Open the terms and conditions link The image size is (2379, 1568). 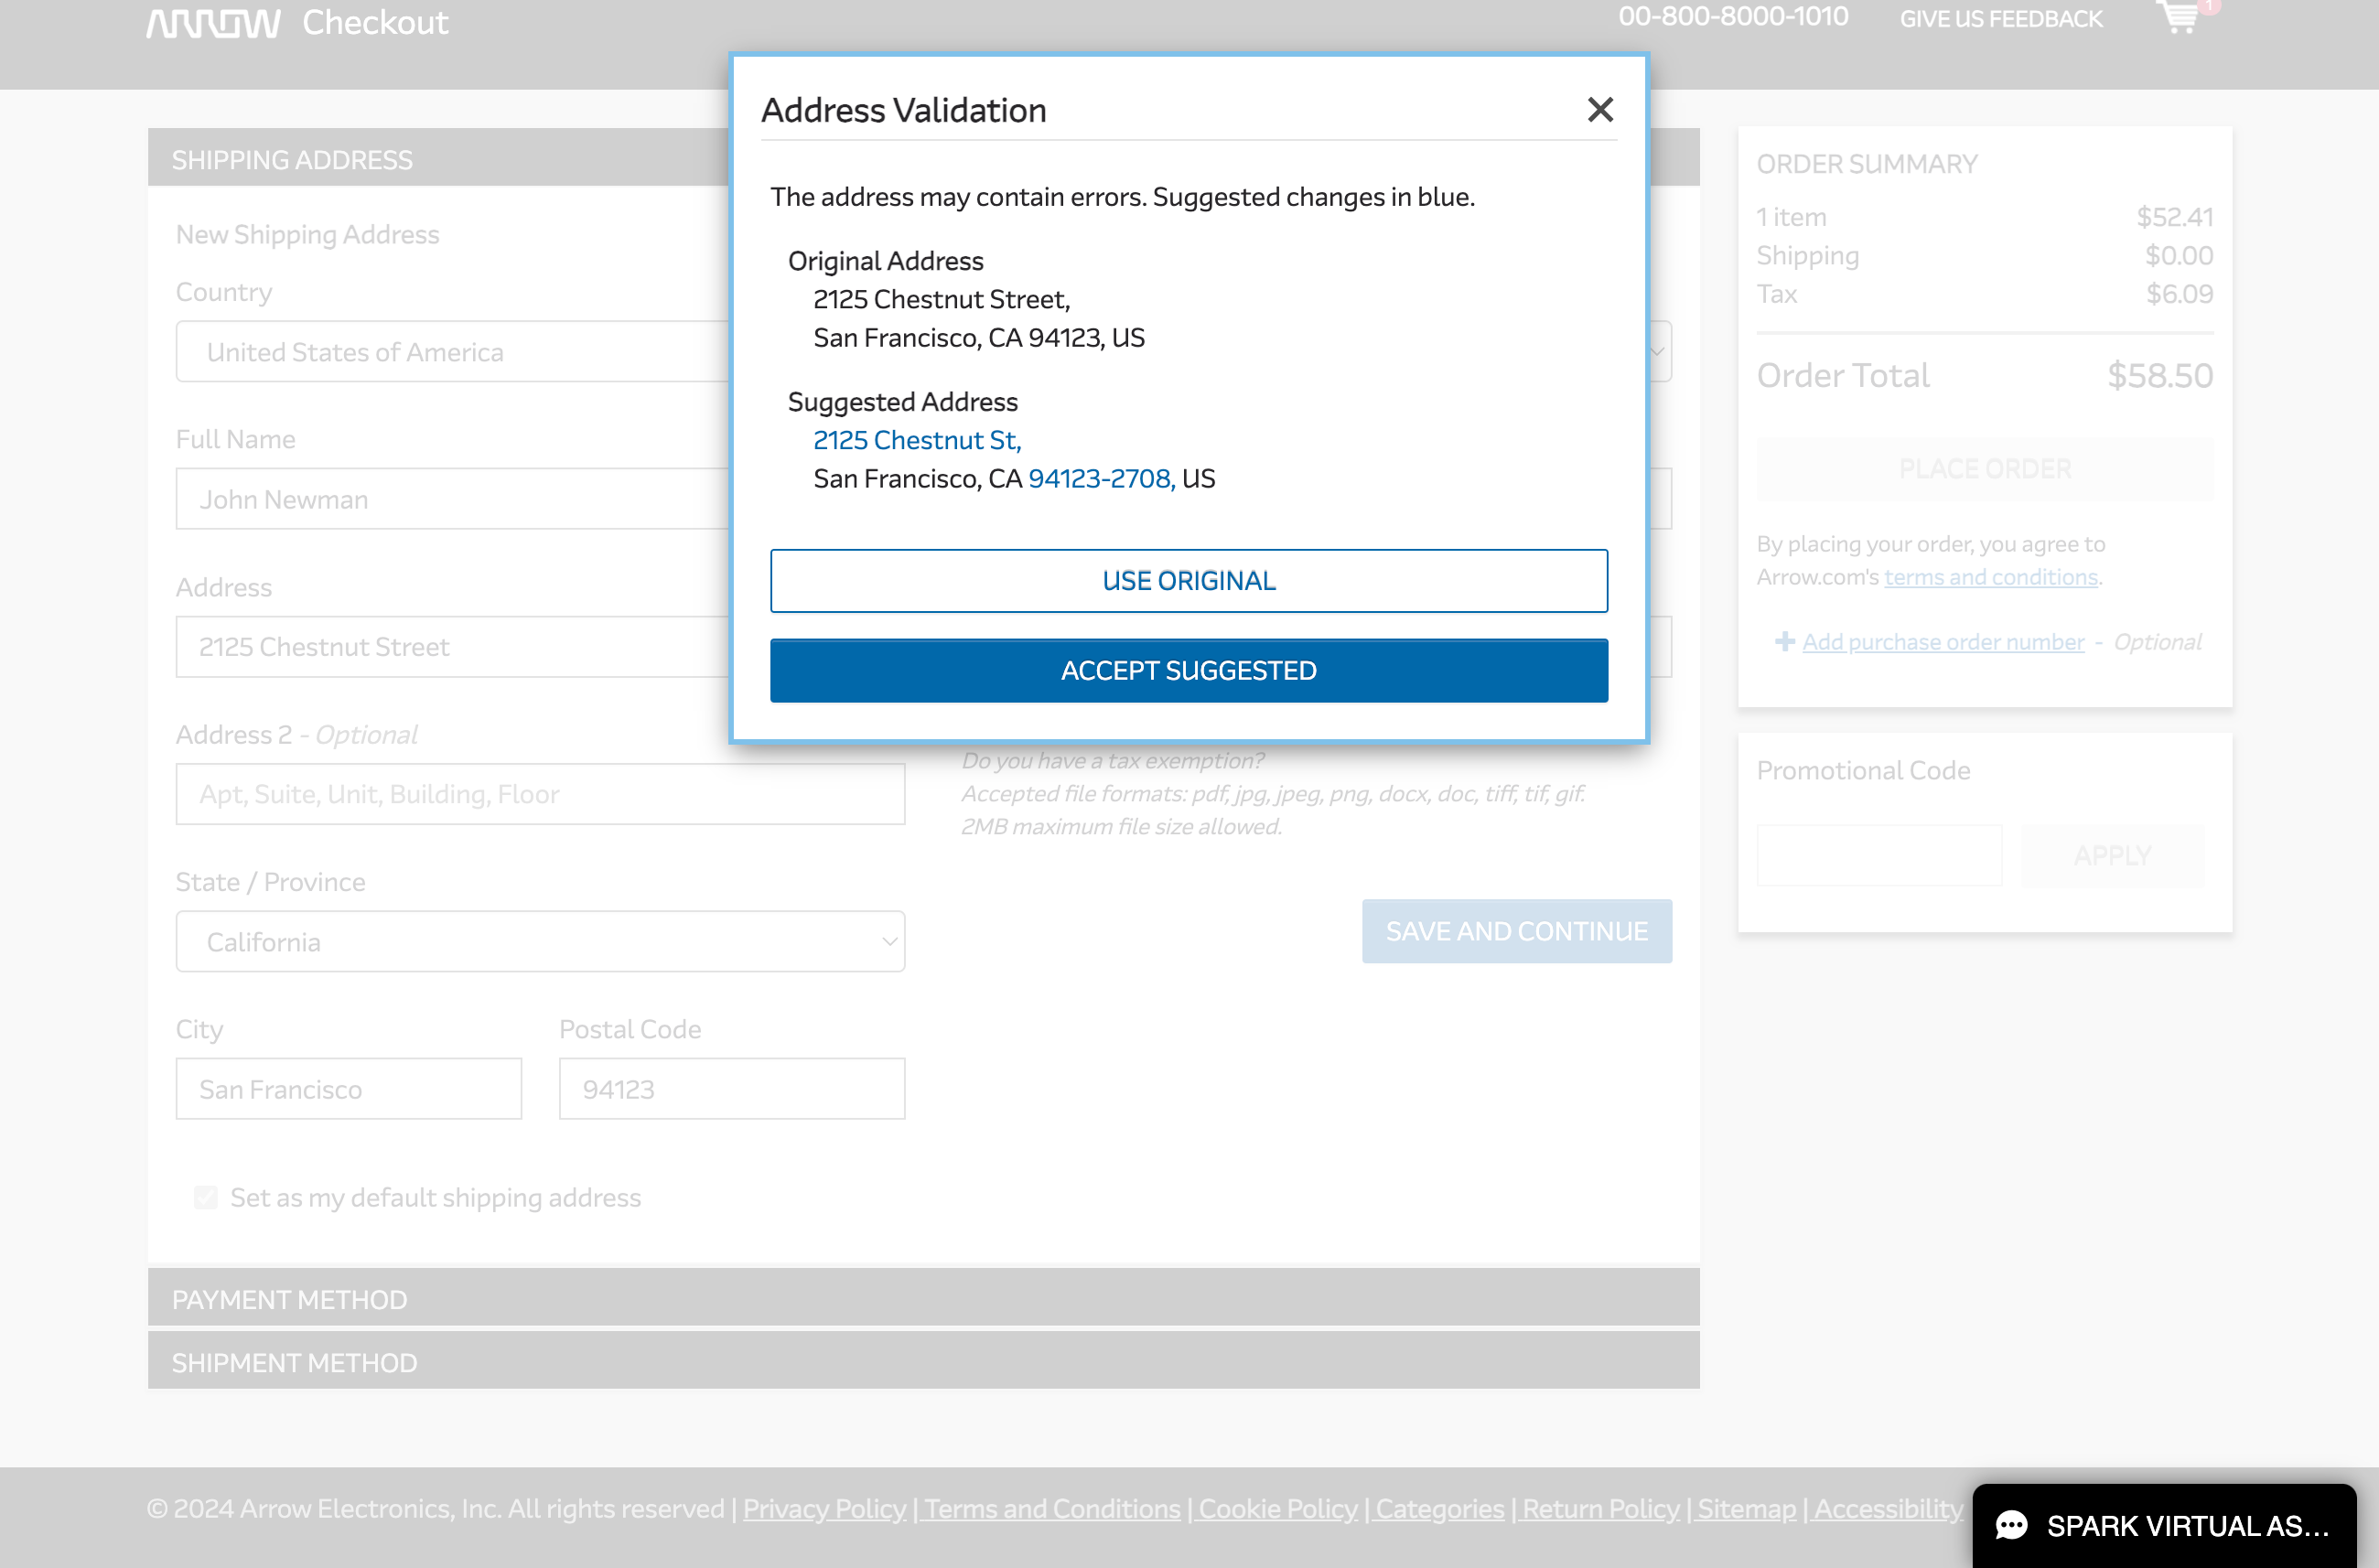point(1990,577)
